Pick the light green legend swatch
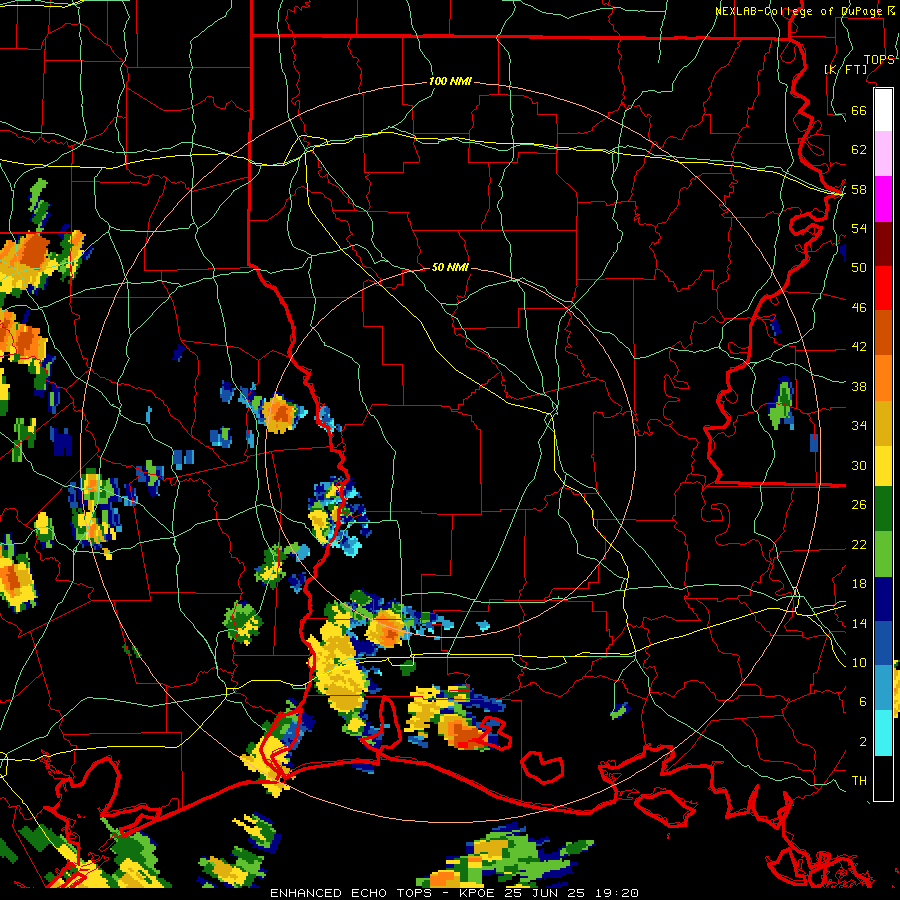The image size is (900, 900). pyautogui.click(x=883, y=554)
